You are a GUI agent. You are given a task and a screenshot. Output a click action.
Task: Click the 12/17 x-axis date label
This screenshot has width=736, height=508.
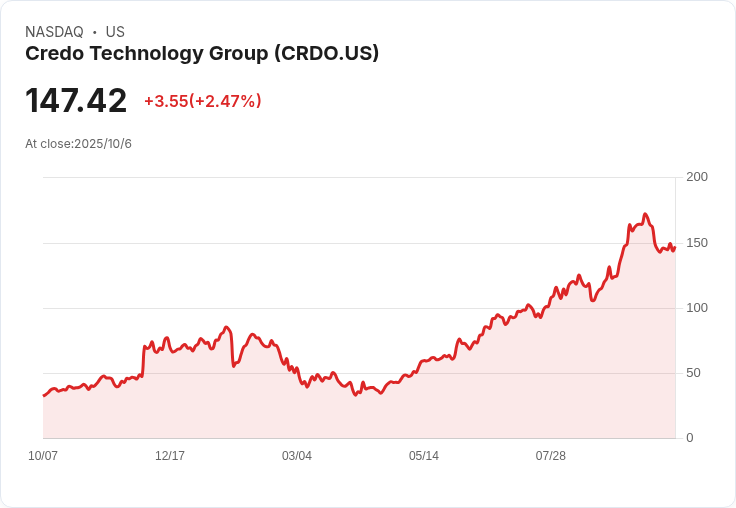(x=170, y=456)
